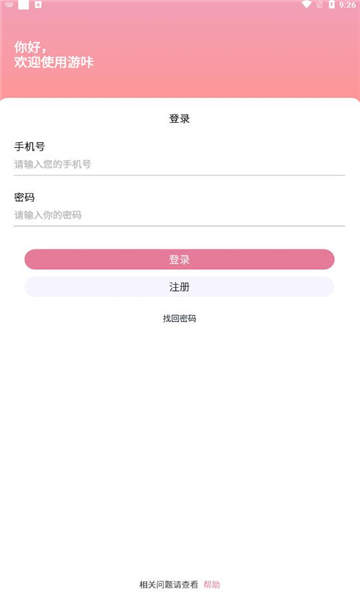Tap the 密码 field label
This screenshot has width=360, height=600.
(24, 197)
